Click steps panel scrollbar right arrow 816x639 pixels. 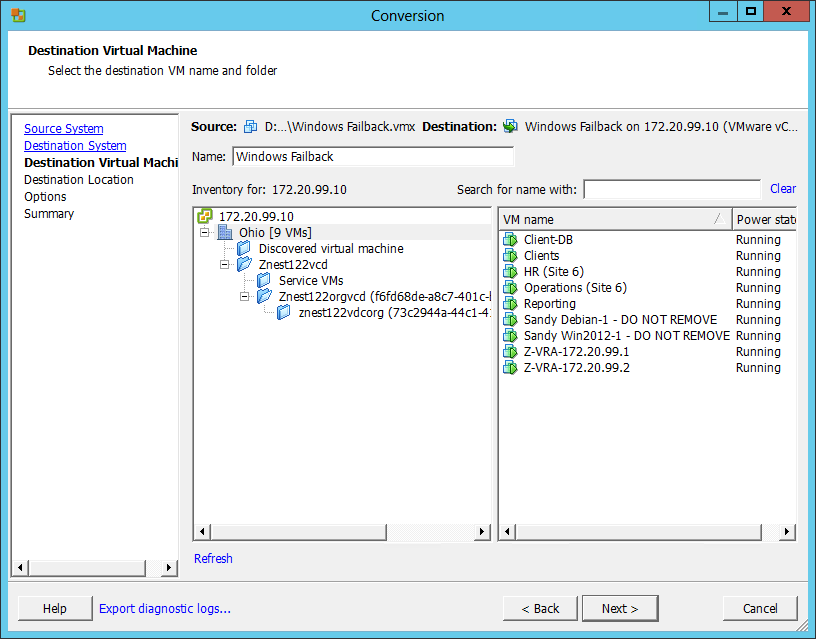tap(169, 567)
